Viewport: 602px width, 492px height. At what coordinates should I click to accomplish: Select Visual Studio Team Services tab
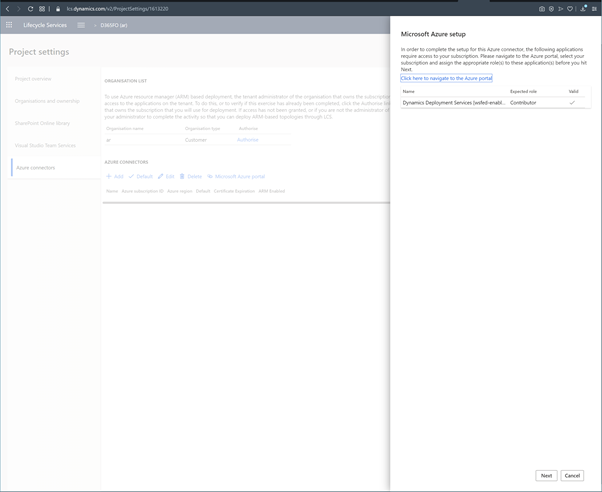click(45, 145)
